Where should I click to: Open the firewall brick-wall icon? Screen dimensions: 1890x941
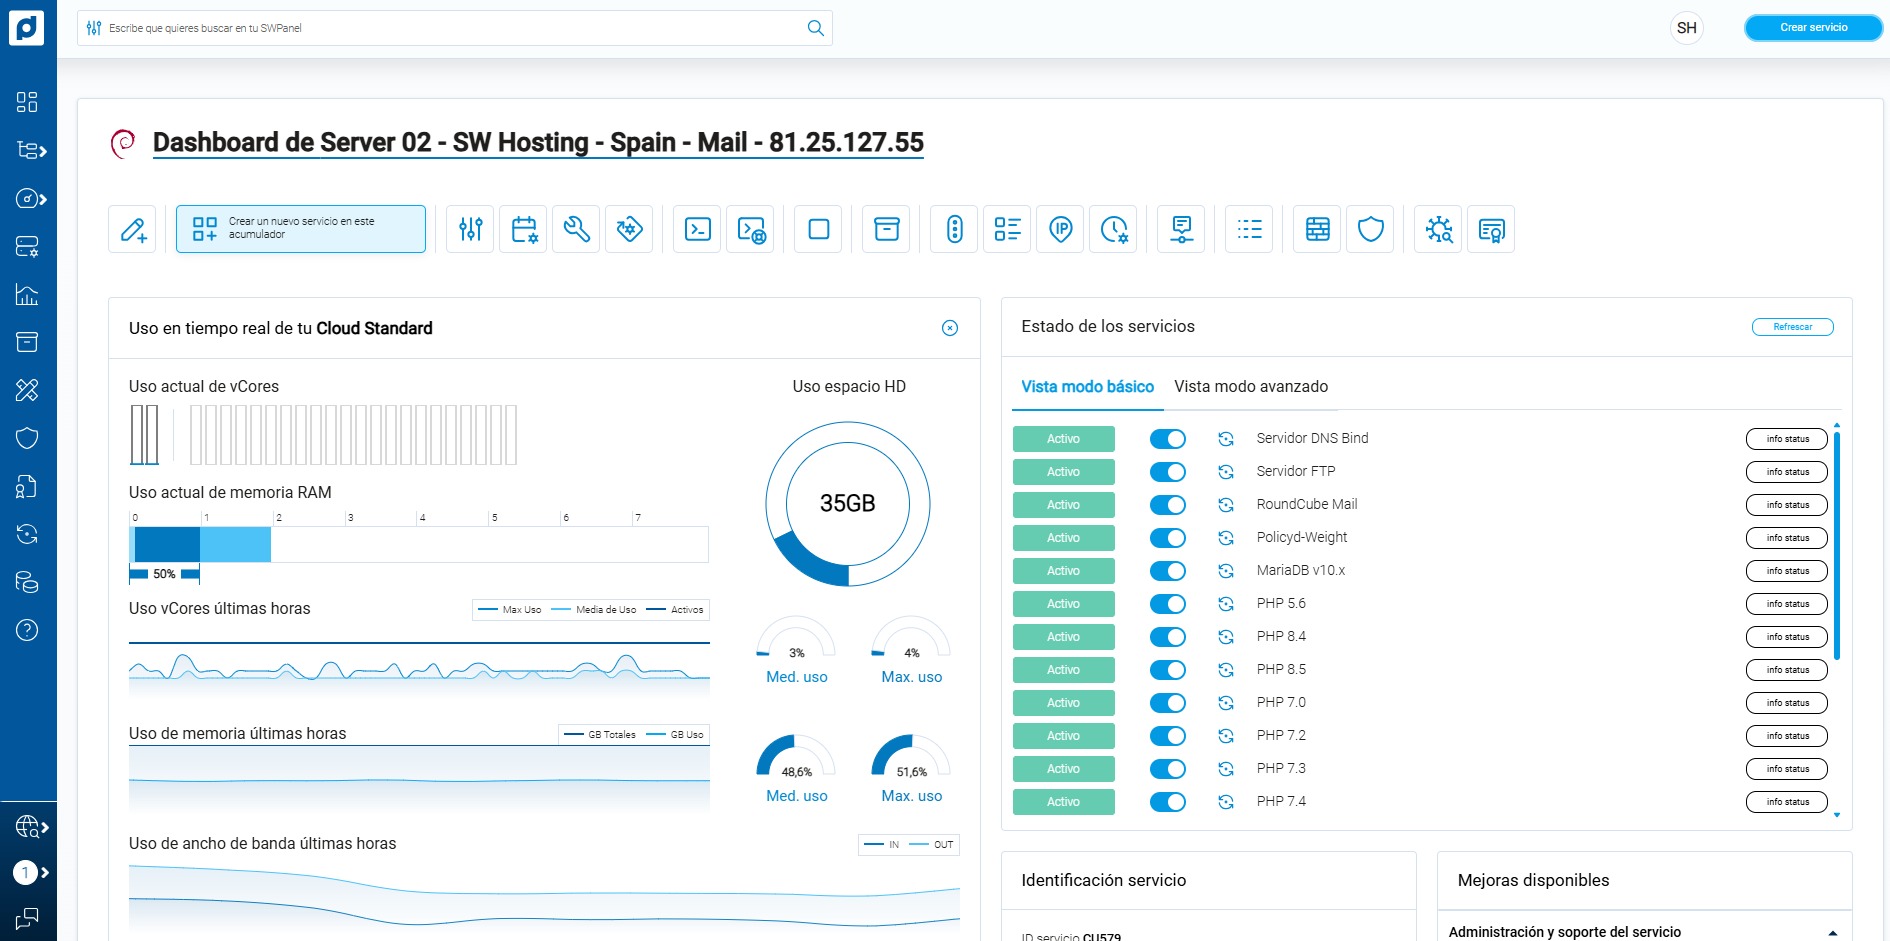[x=1318, y=229]
